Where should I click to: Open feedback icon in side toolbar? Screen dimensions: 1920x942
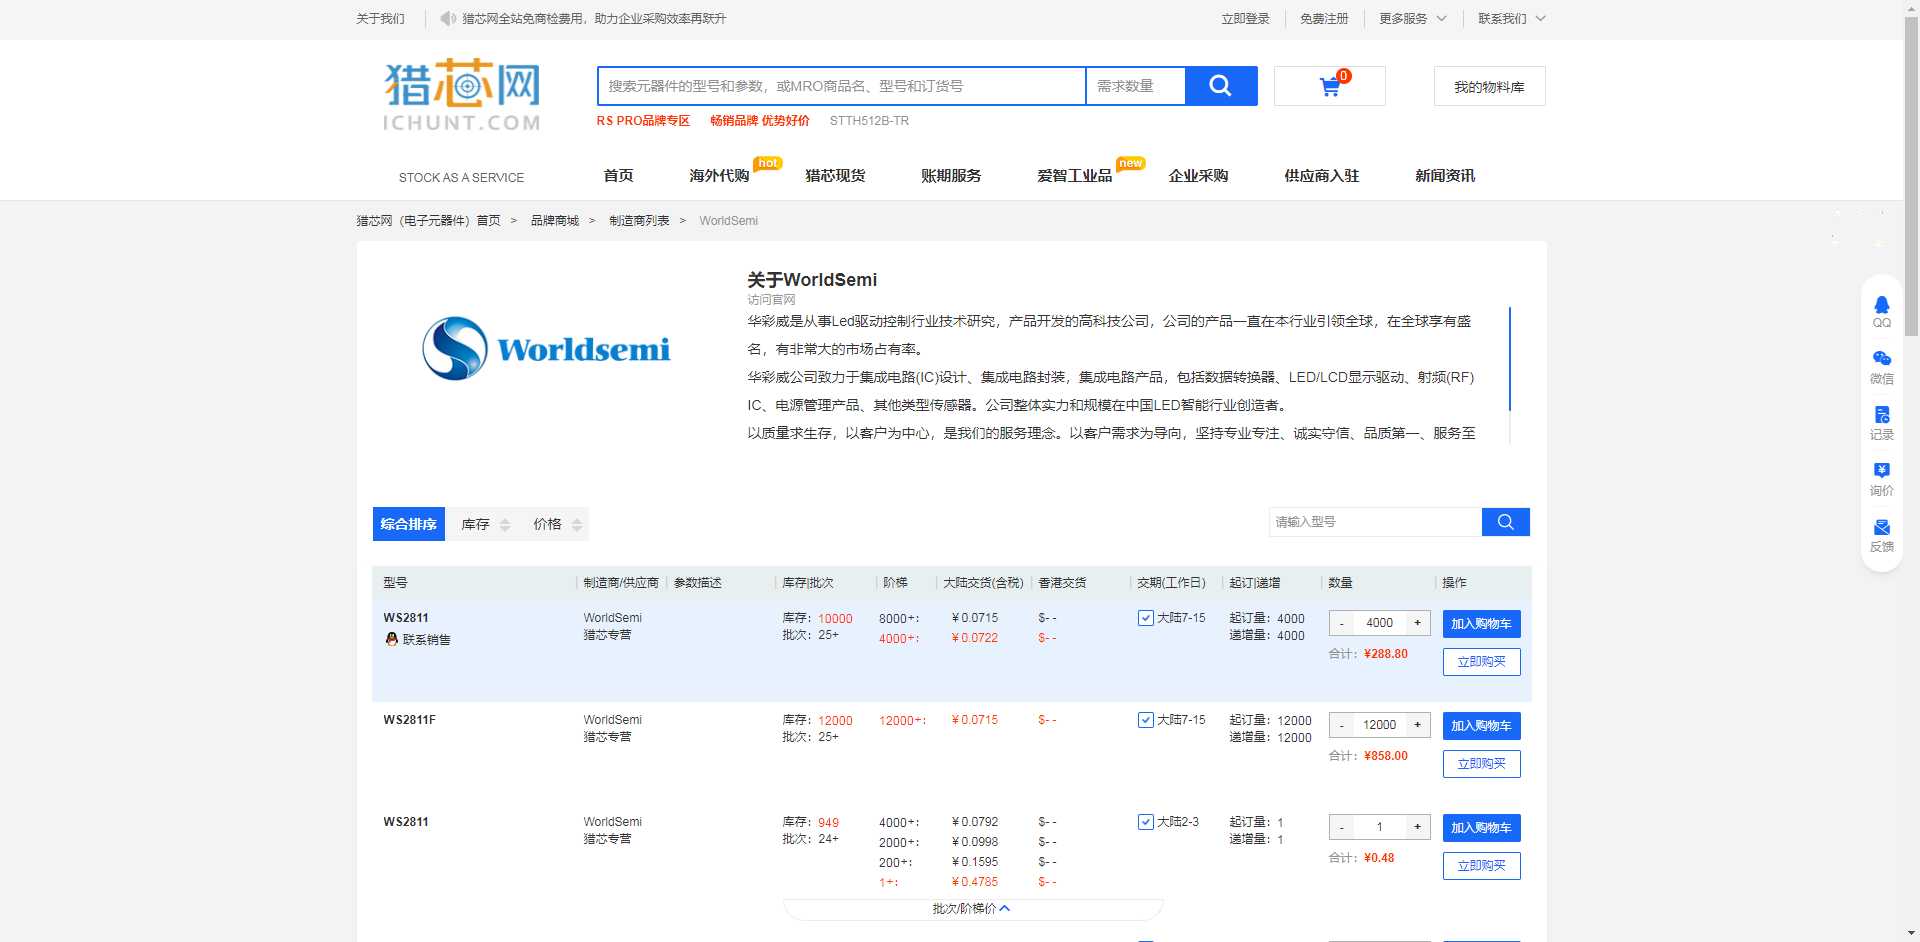(1881, 535)
